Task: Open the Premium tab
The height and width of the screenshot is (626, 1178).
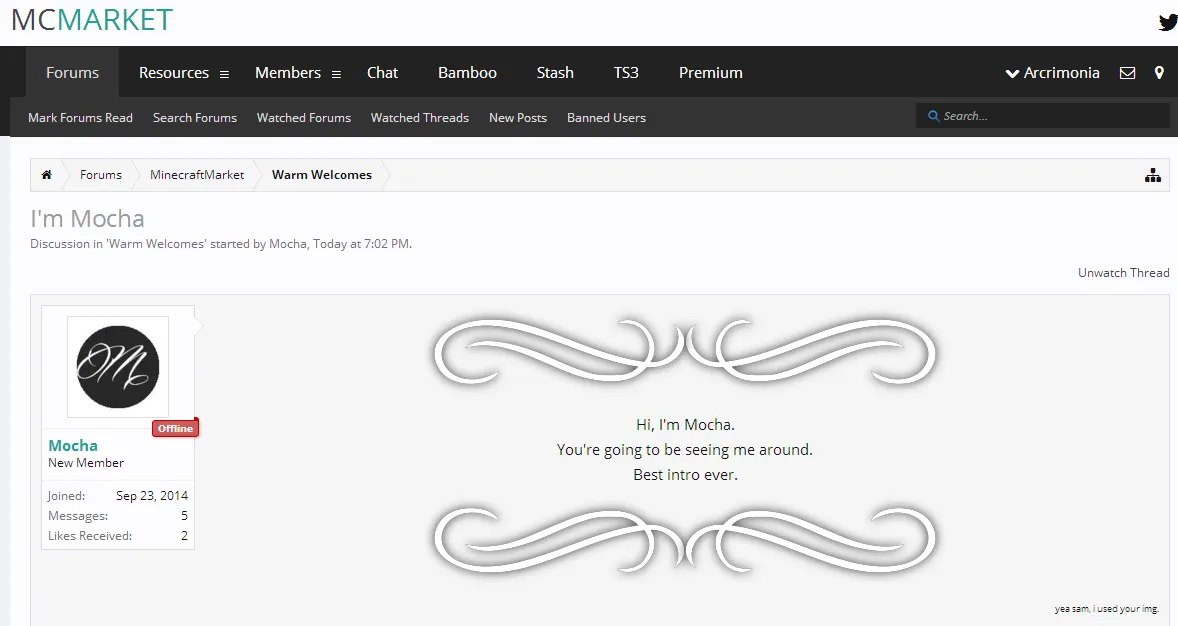Action: tap(711, 73)
